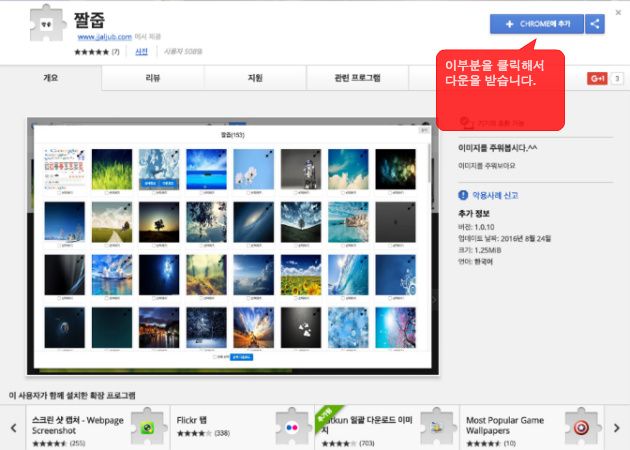Tick checkbox under the ocean wave thumbnail
The height and width of the screenshot is (450, 630).
click(343, 299)
